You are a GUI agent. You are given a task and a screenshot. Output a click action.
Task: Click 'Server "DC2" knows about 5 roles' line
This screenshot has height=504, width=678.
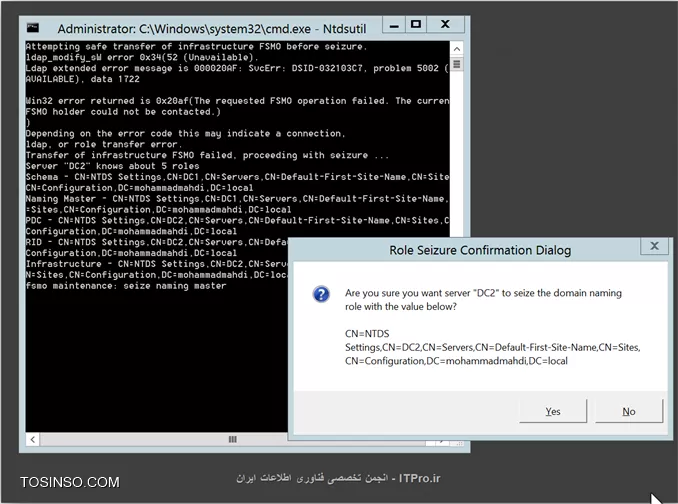112,166
